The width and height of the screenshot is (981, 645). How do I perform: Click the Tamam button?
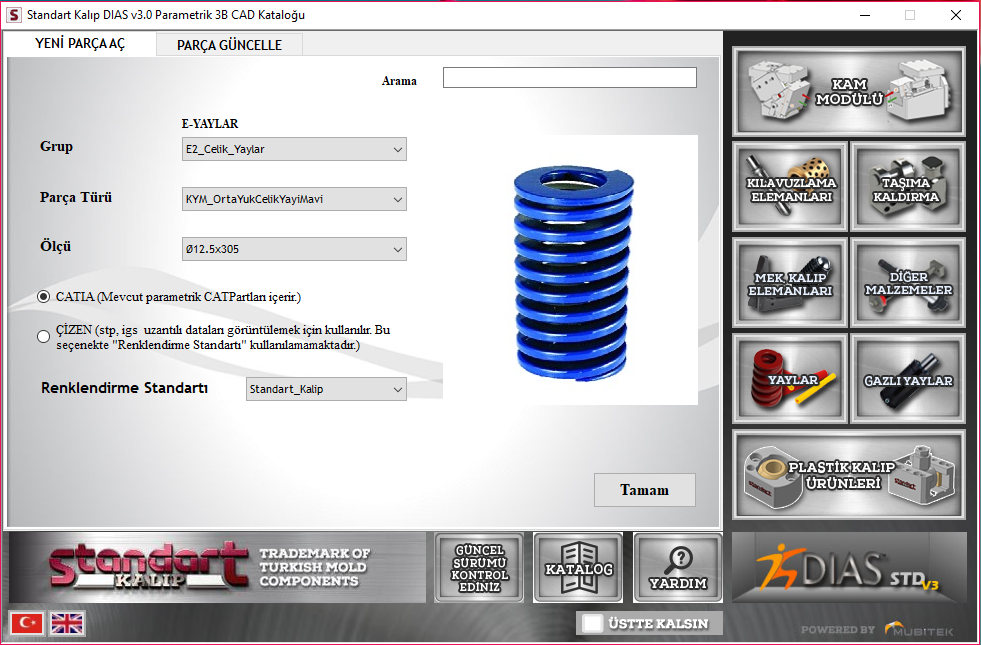644,490
